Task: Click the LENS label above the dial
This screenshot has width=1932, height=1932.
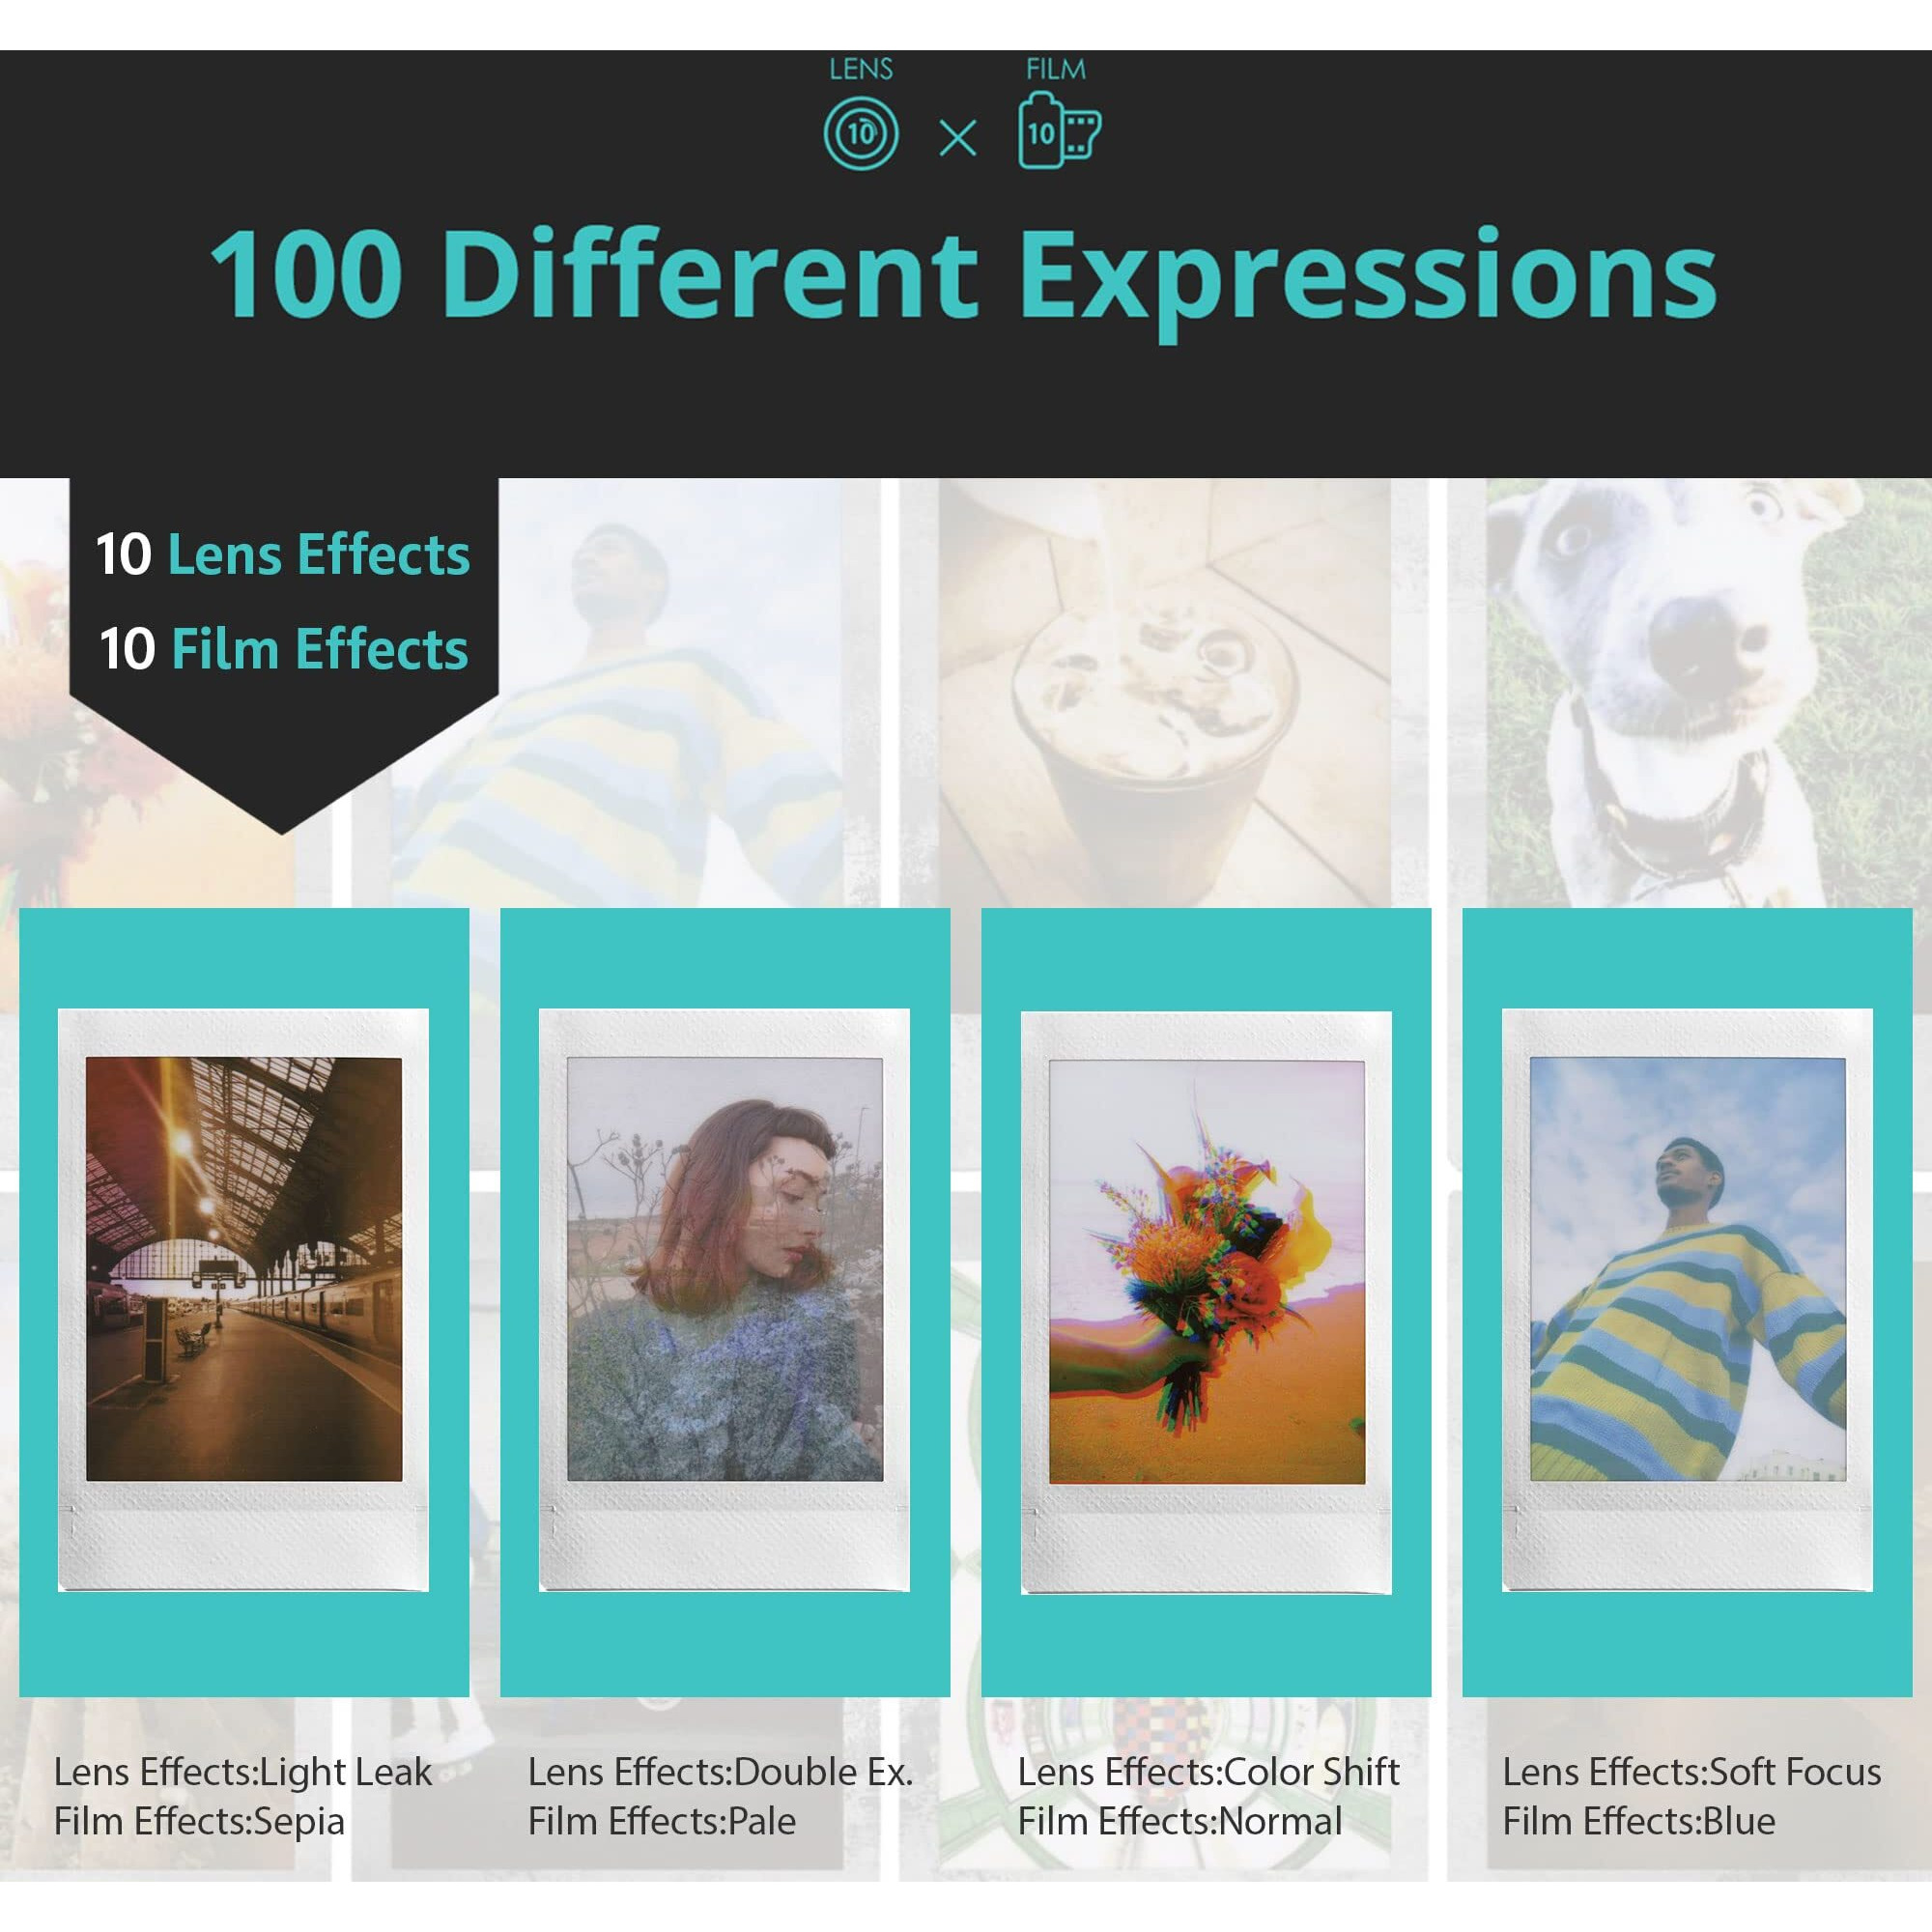Action: (x=861, y=70)
